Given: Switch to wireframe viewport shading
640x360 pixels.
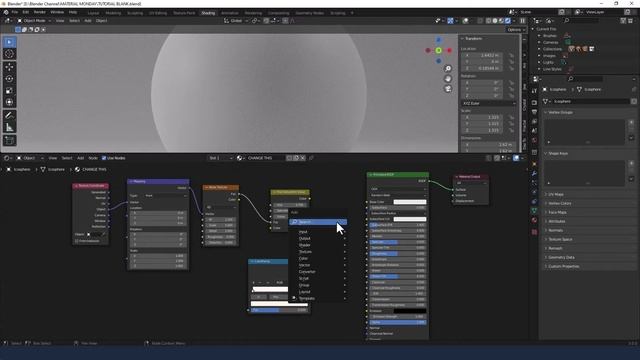Looking at the screenshot, I should [x=489, y=20].
